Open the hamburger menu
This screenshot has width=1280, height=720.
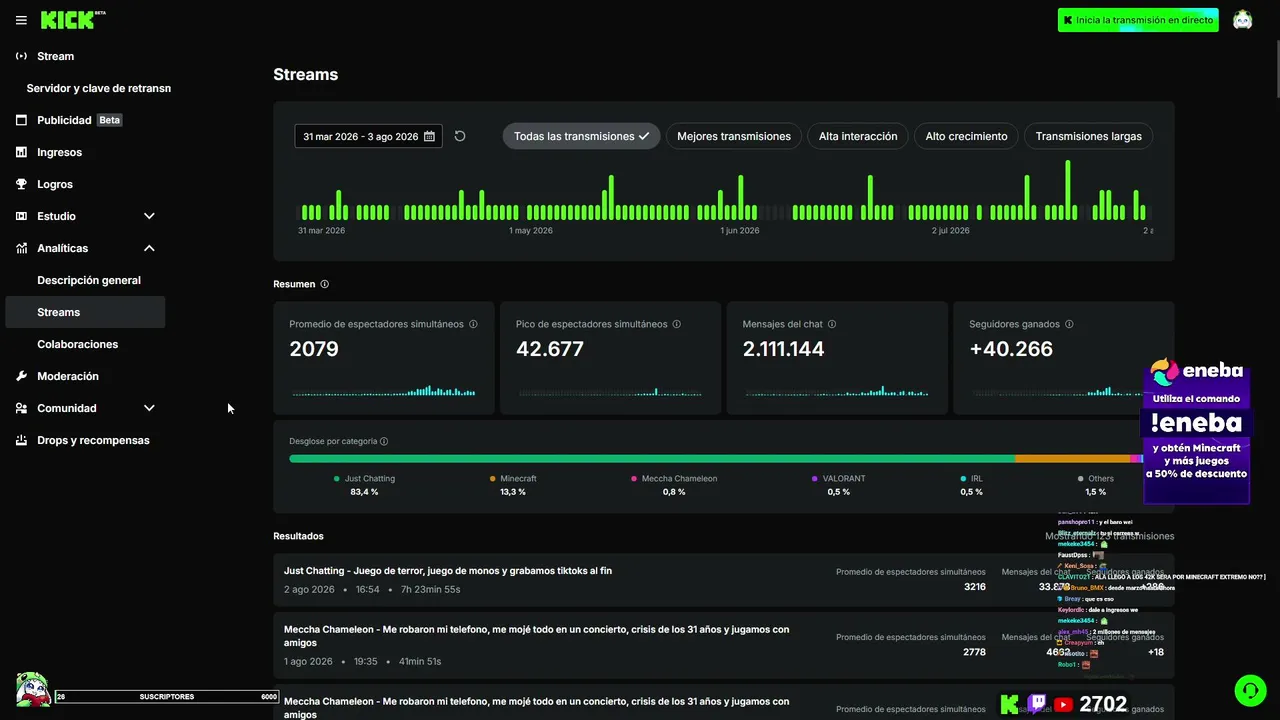point(21,20)
